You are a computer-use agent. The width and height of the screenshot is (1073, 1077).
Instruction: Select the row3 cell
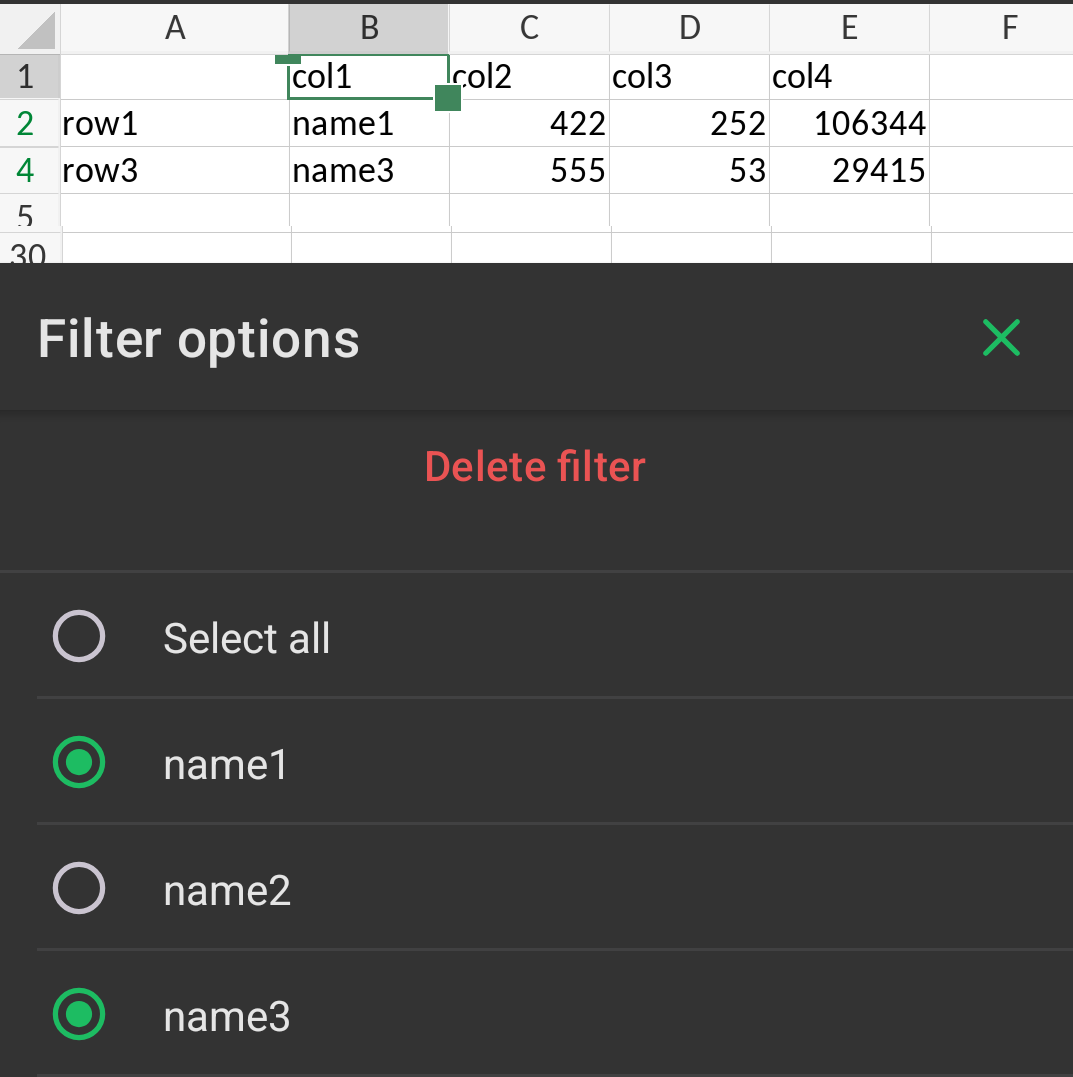pos(175,171)
